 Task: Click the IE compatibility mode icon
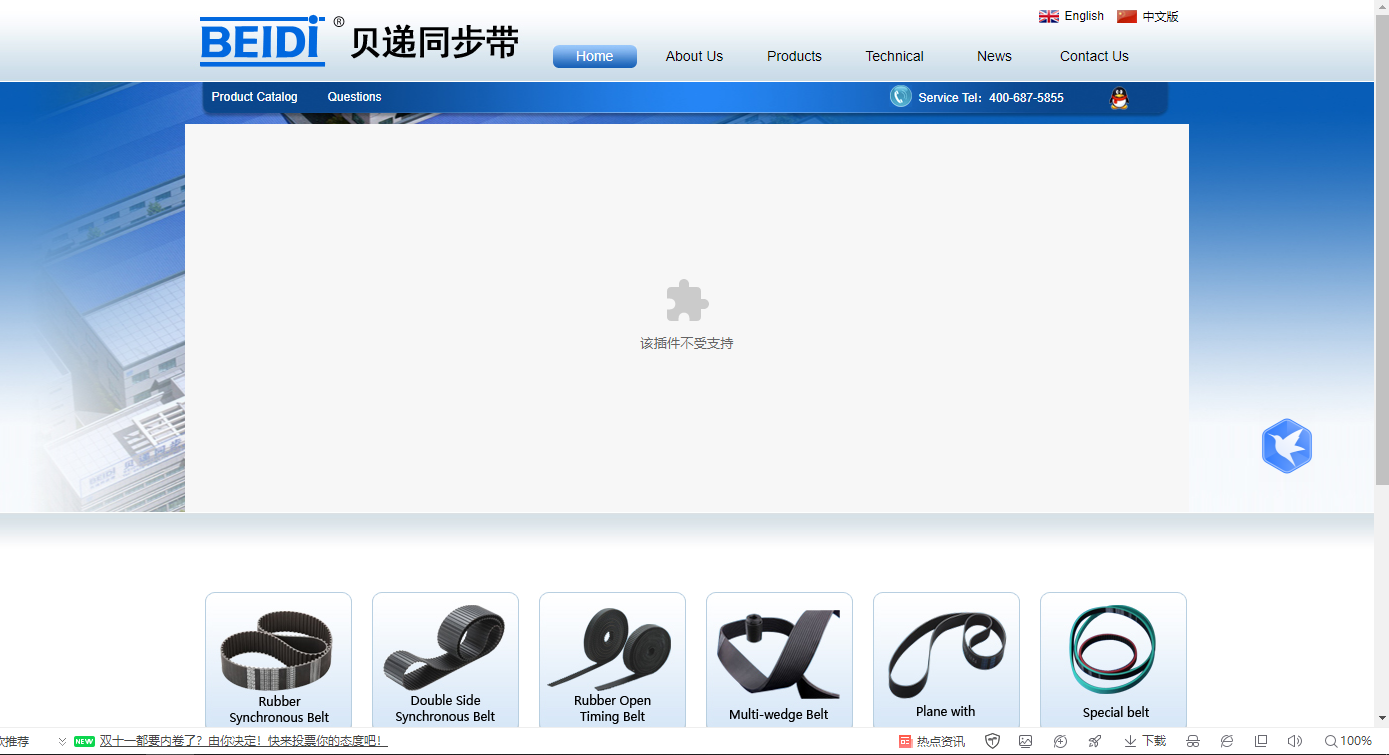[1227, 741]
